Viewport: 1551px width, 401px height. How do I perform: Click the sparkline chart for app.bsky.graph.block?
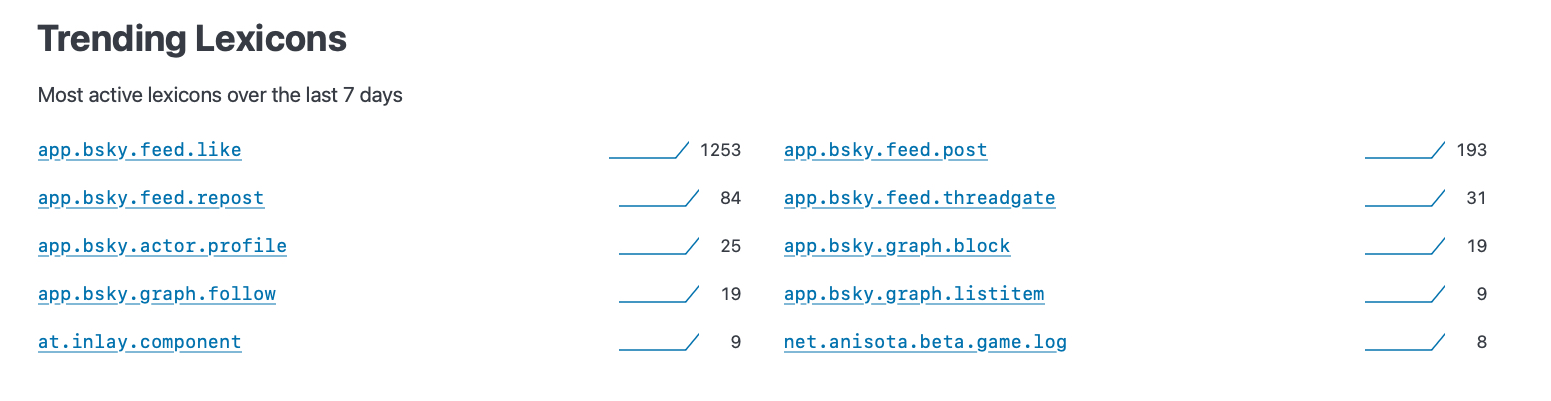pos(1405,247)
